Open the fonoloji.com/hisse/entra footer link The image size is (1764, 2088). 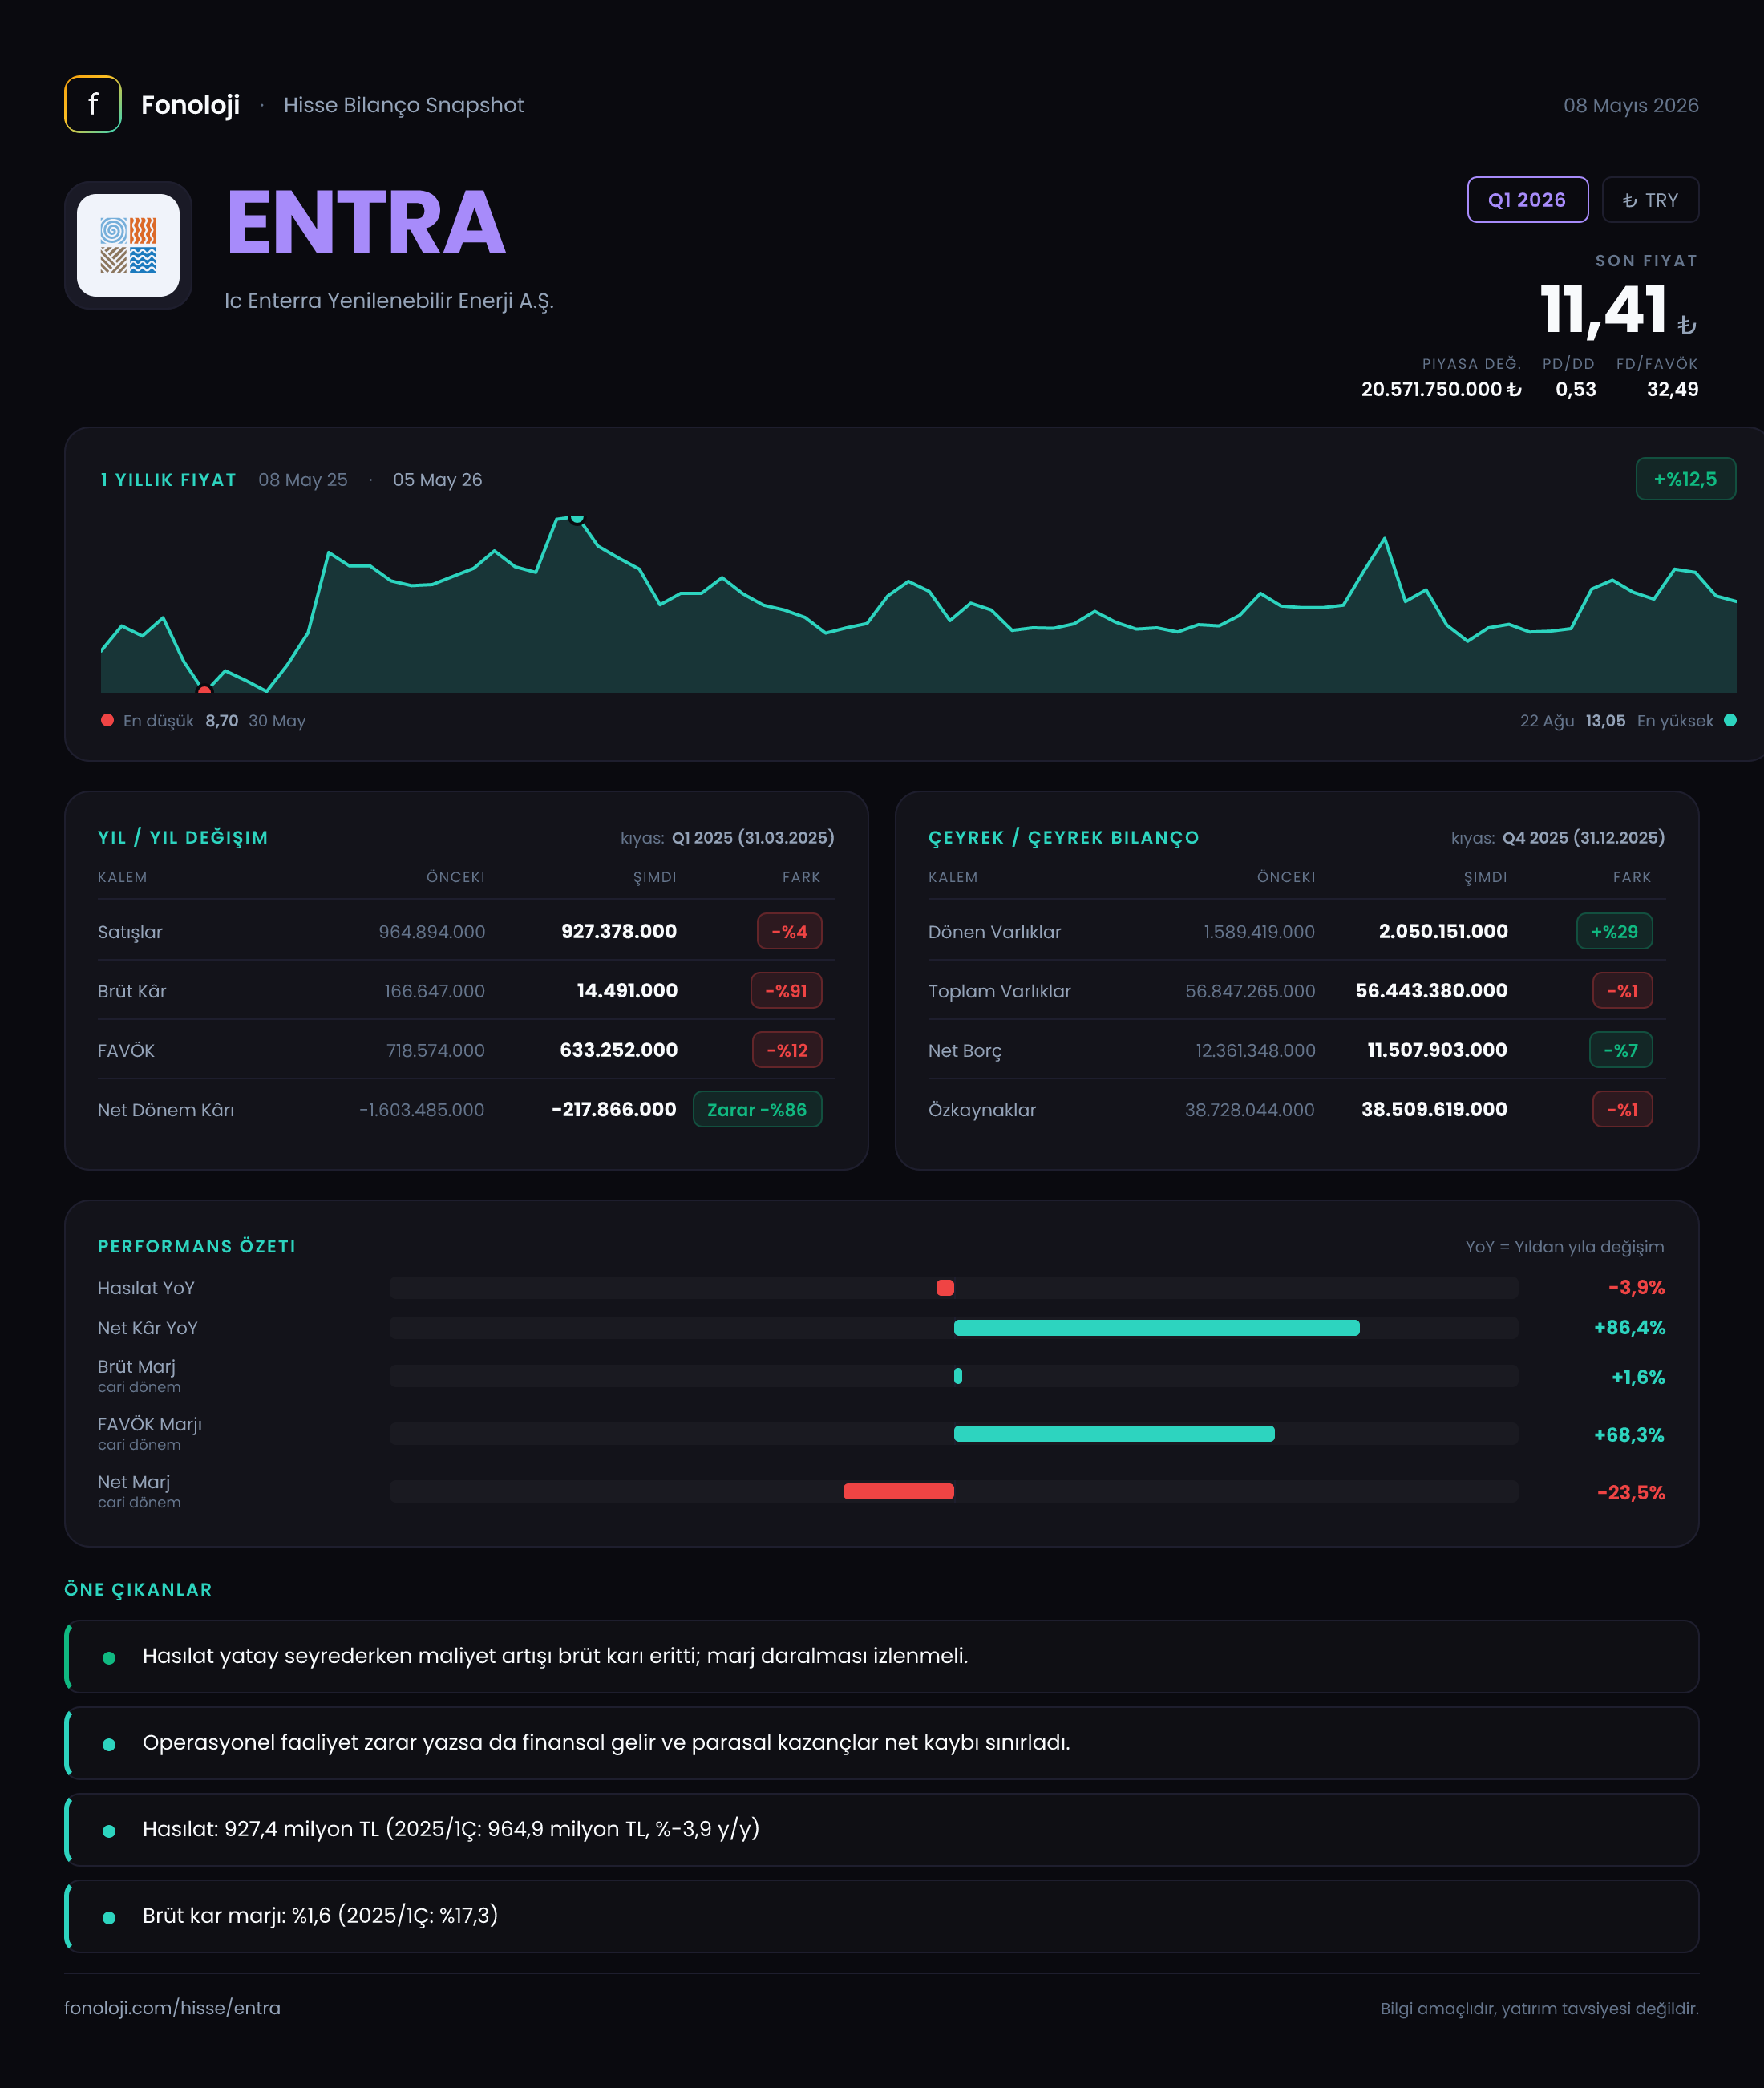172,2007
